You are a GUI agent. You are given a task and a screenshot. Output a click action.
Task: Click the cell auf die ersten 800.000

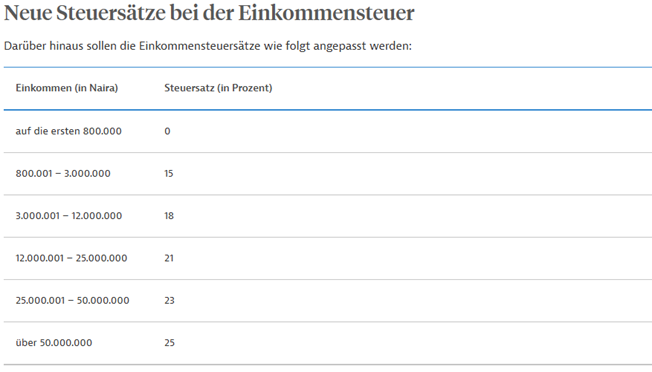click(69, 131)
